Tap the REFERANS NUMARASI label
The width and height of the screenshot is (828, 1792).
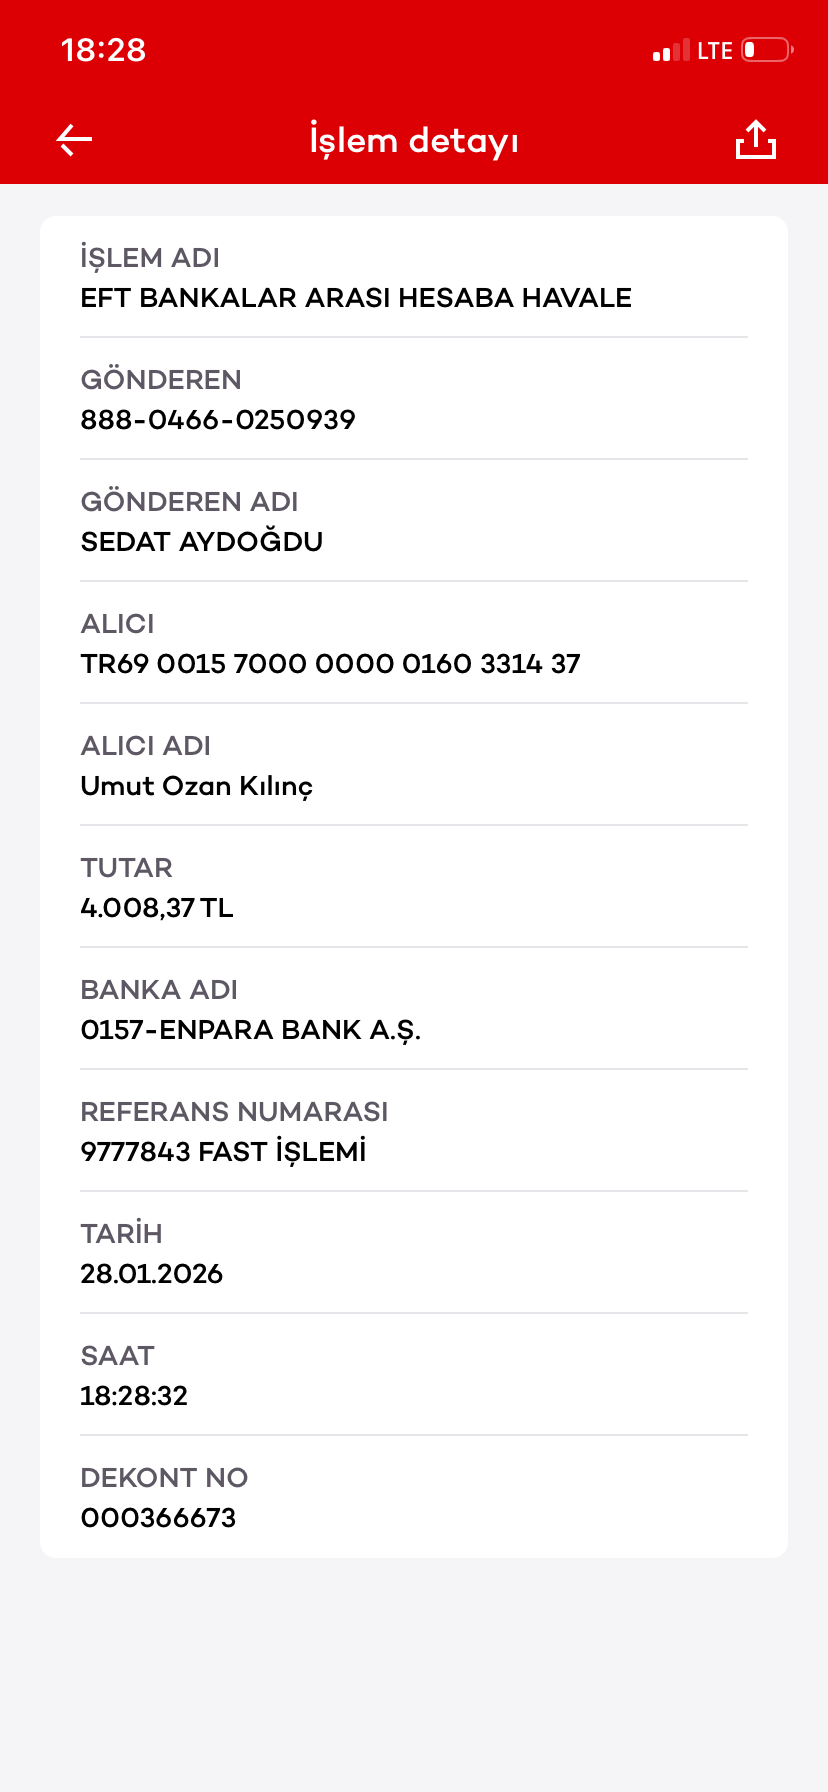coord(234,1112)
